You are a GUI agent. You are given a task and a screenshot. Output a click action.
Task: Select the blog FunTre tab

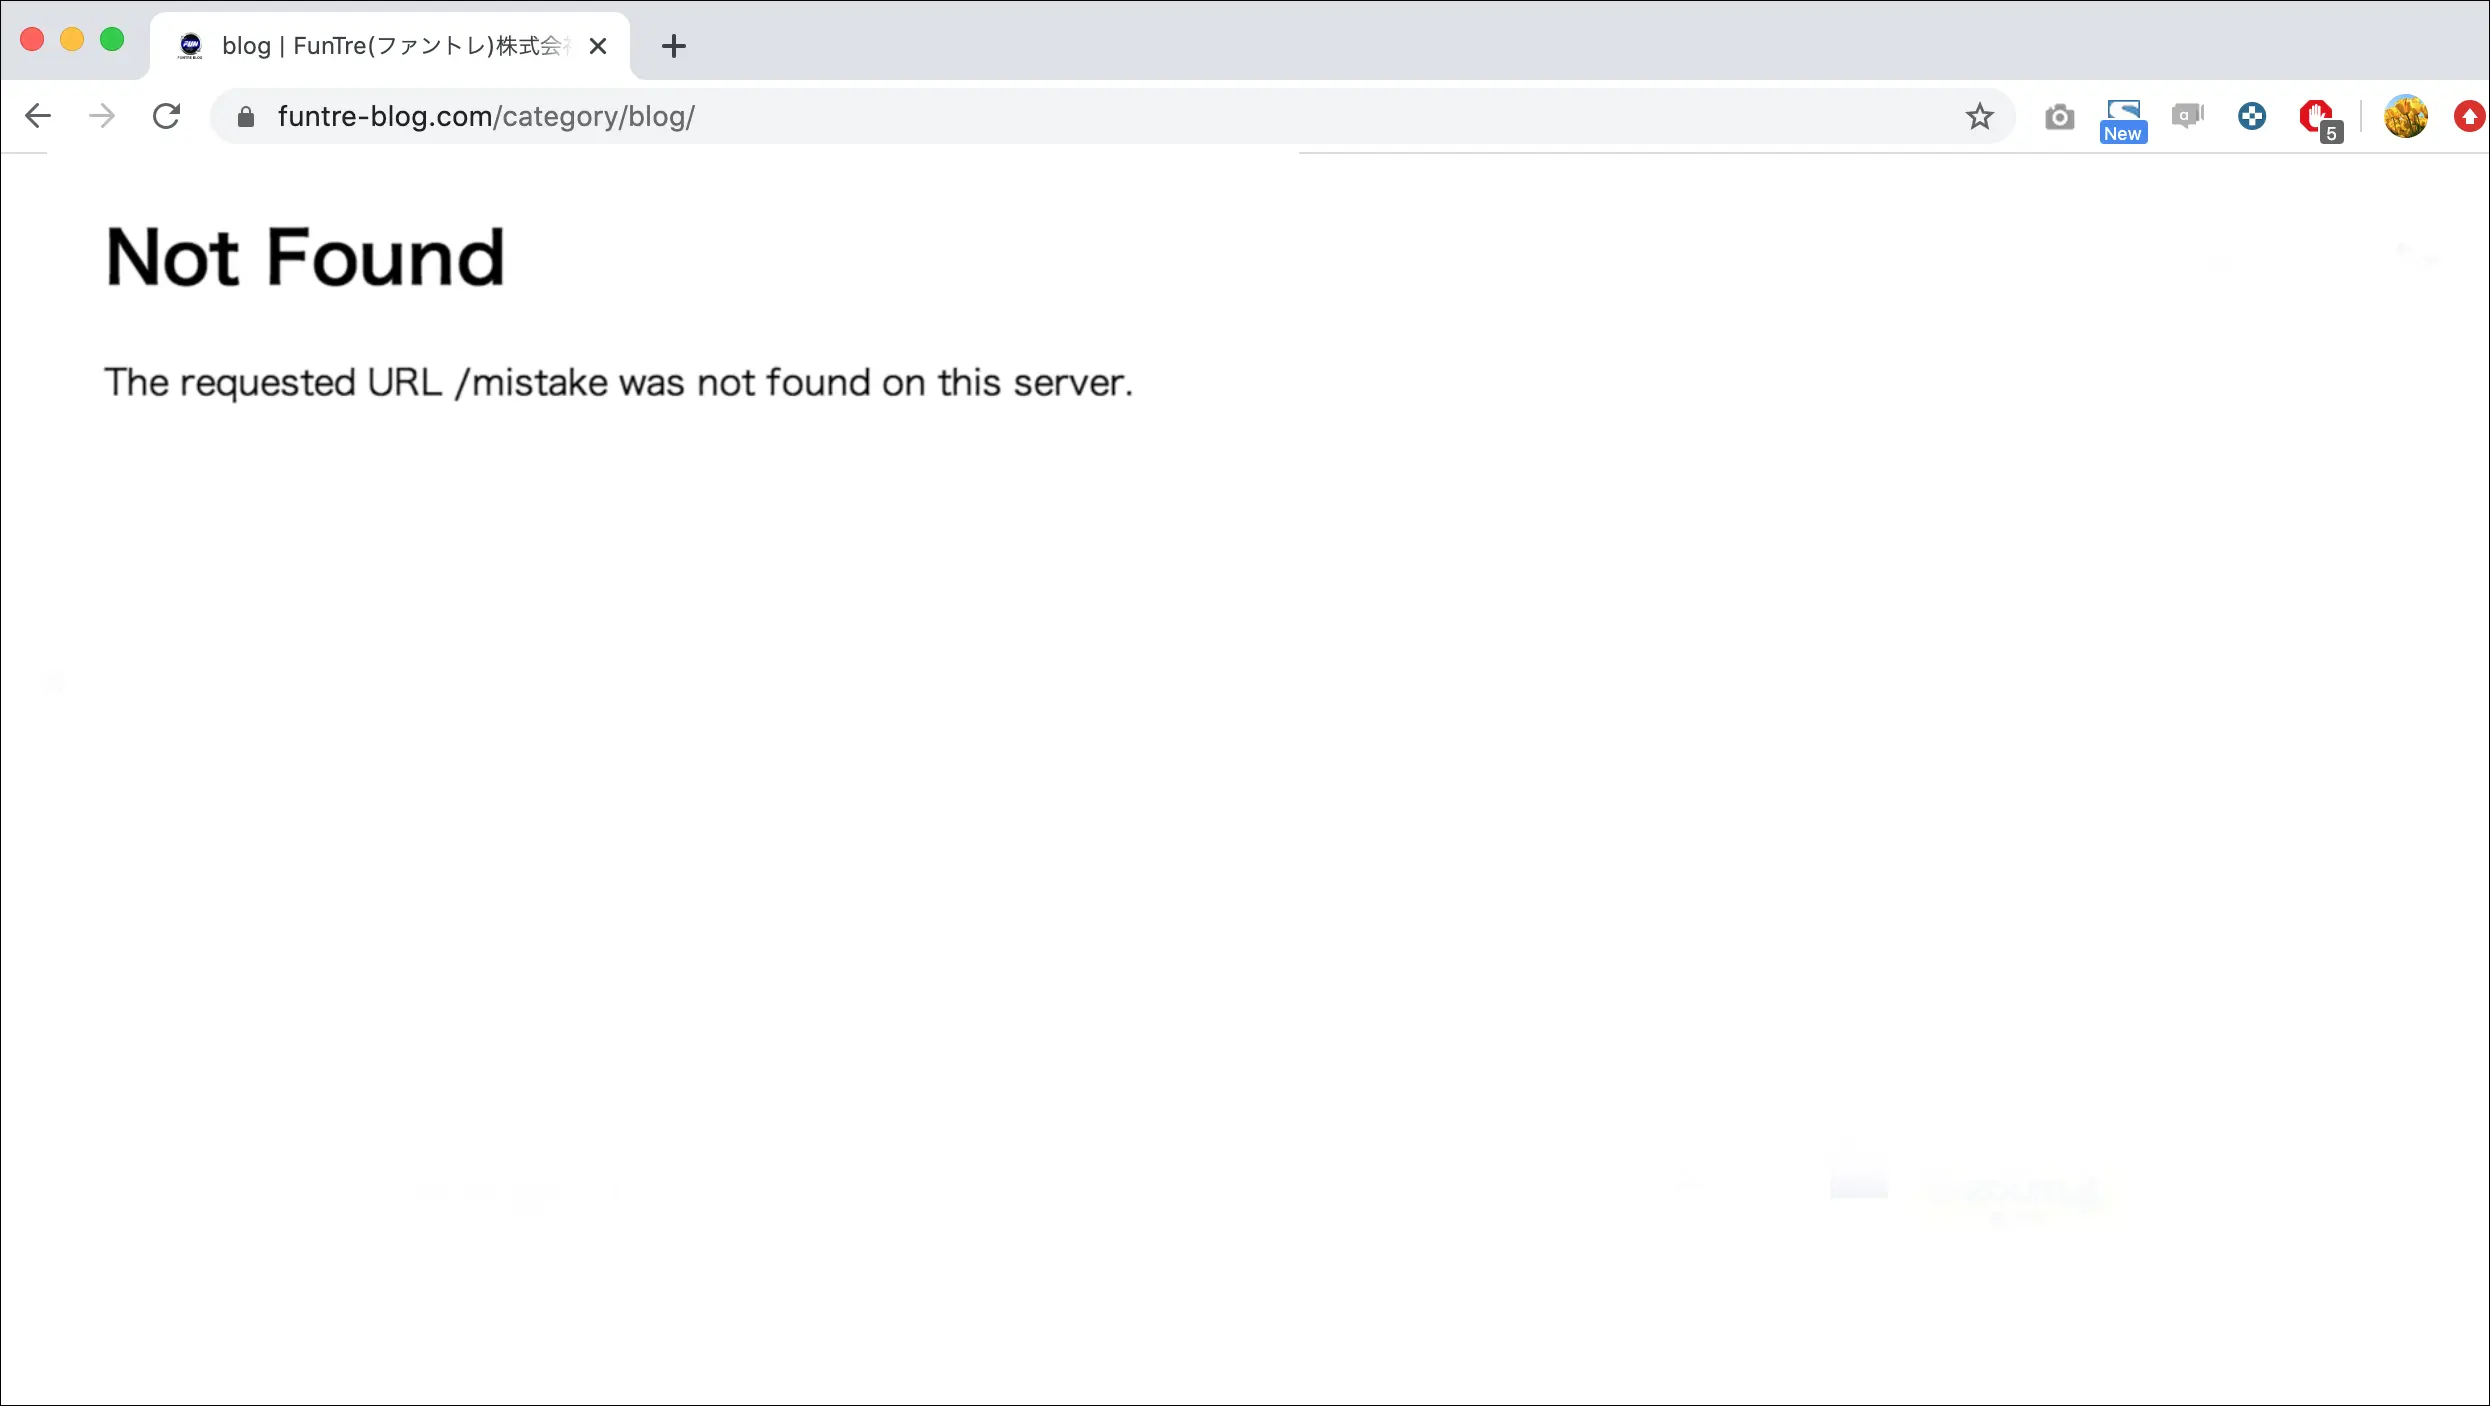click(x=380, y=45)
